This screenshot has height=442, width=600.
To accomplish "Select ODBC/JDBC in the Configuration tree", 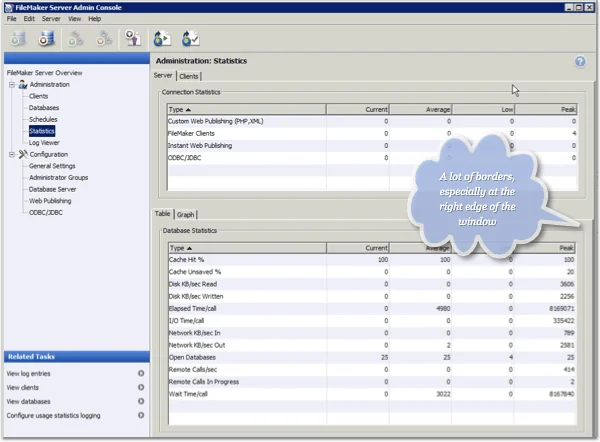I will 46,212.
